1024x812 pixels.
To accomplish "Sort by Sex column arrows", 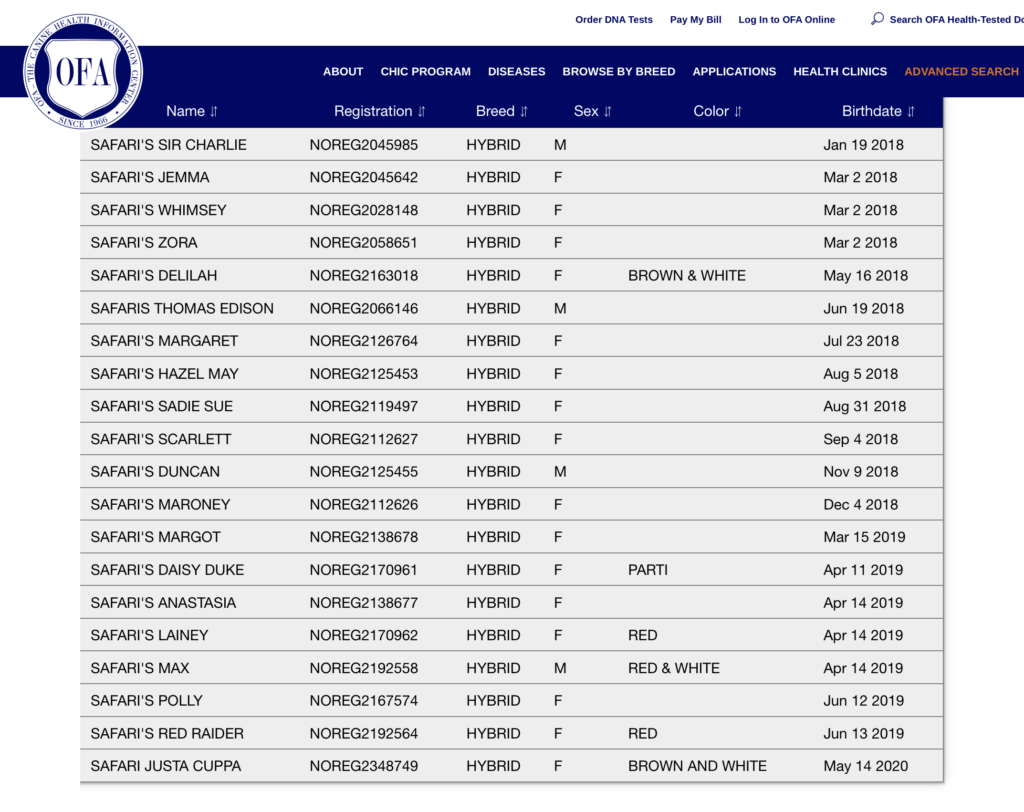I will [607, 112].
